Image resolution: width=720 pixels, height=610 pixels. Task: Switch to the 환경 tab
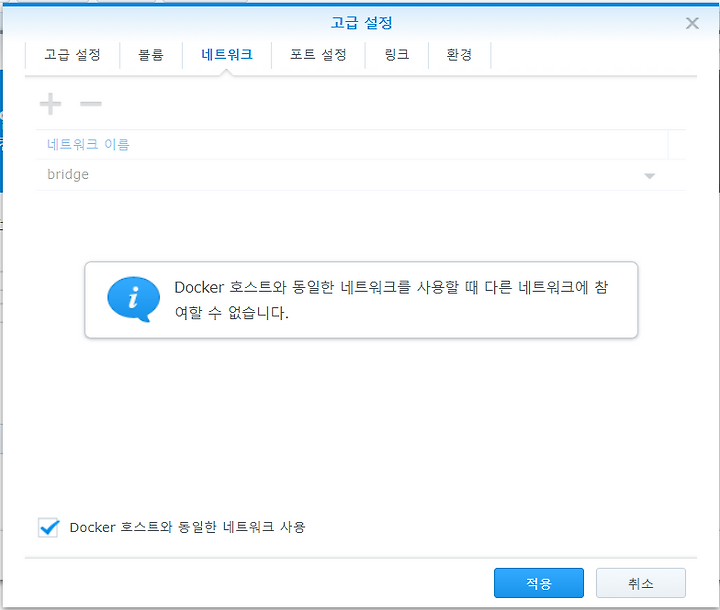(x=459, y=55)
